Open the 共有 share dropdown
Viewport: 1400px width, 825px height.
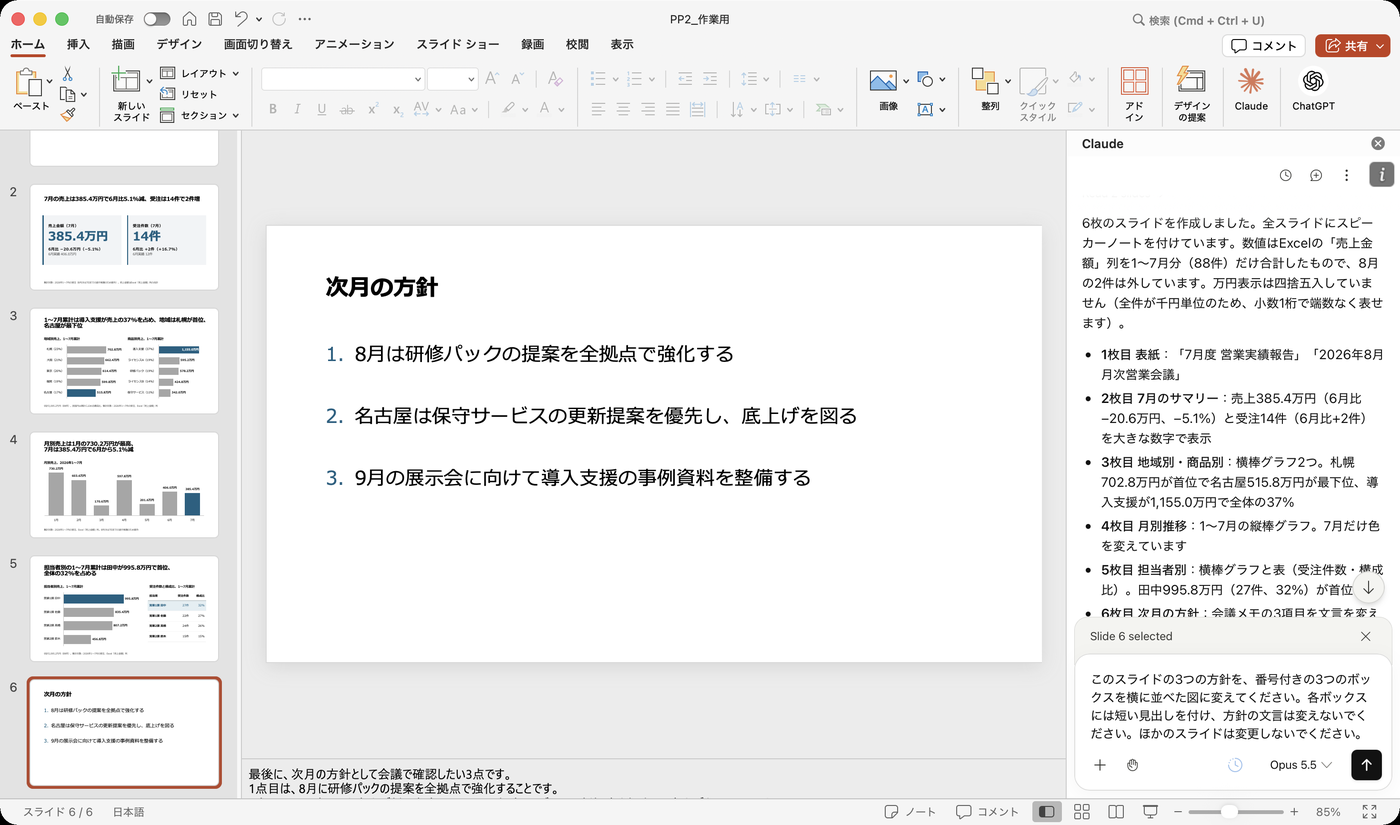(1352, 45)
